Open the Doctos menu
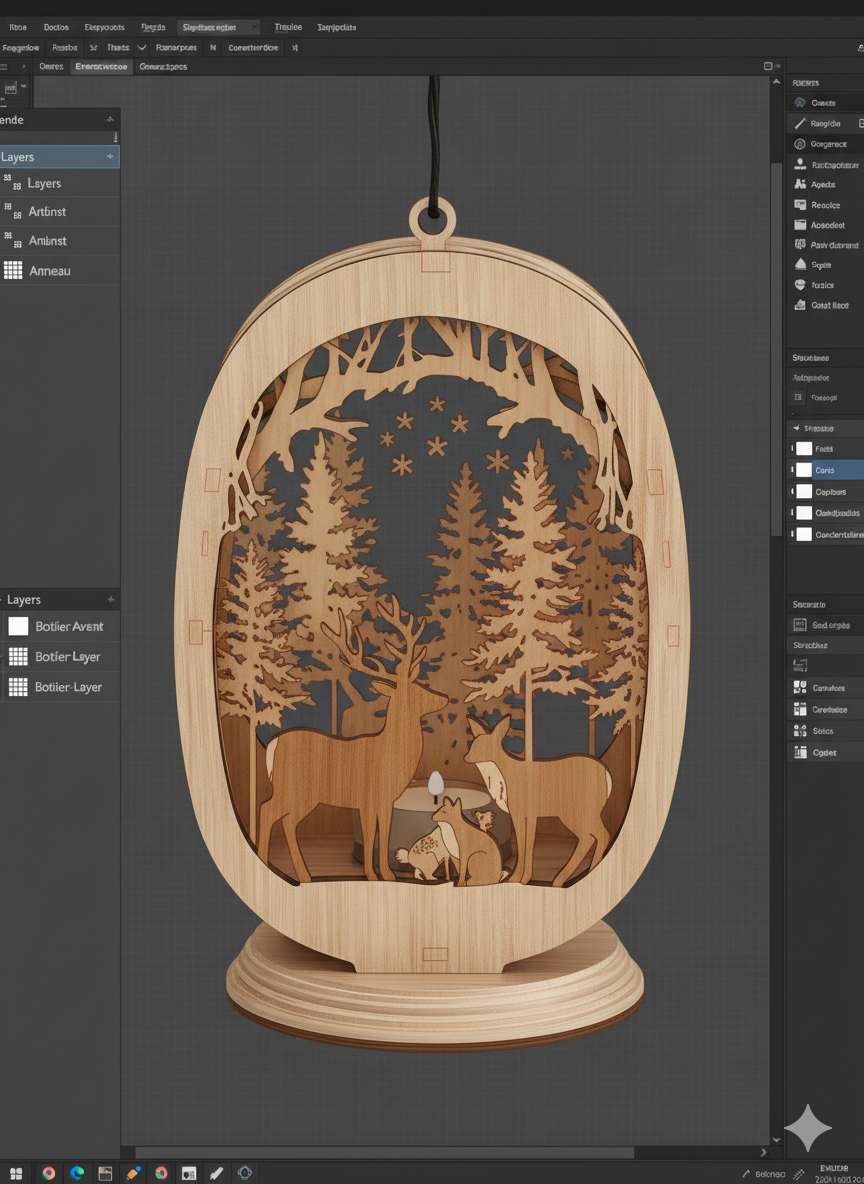The width and height of the screenshot is (864, 1184). pyautogui.click(x=56, y=27)
